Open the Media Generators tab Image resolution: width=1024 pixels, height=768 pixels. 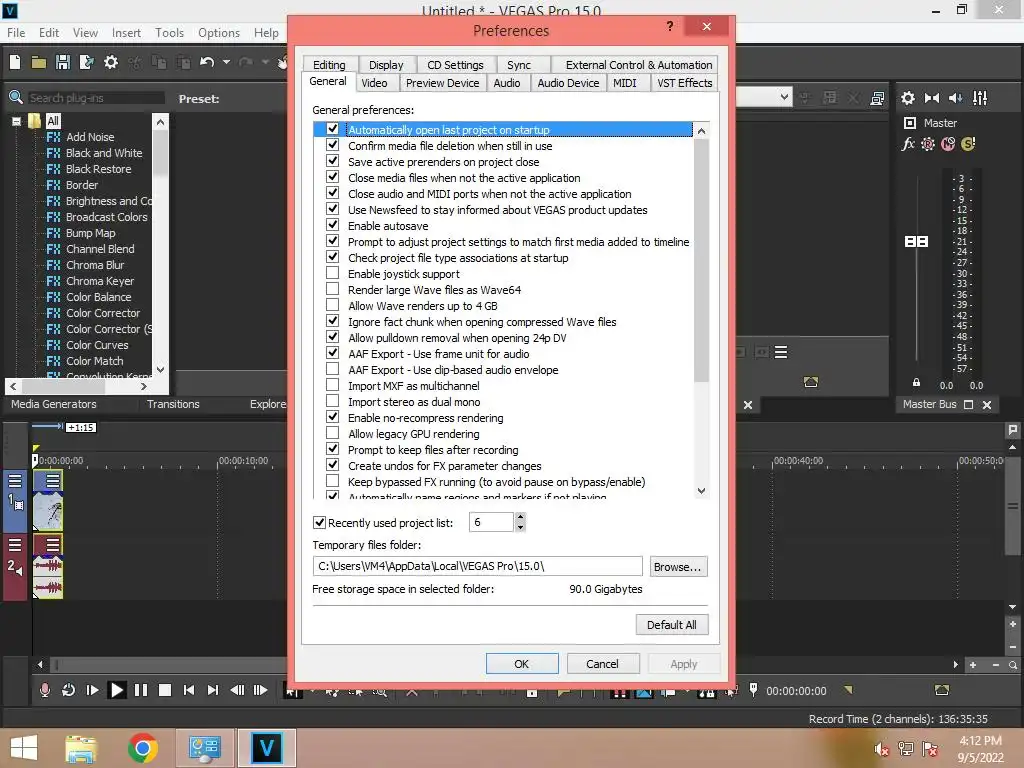pos(54,404)
